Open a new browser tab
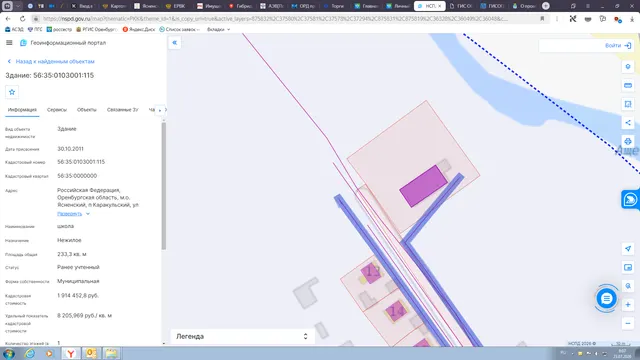640x360 pixels. click(546, 6)
